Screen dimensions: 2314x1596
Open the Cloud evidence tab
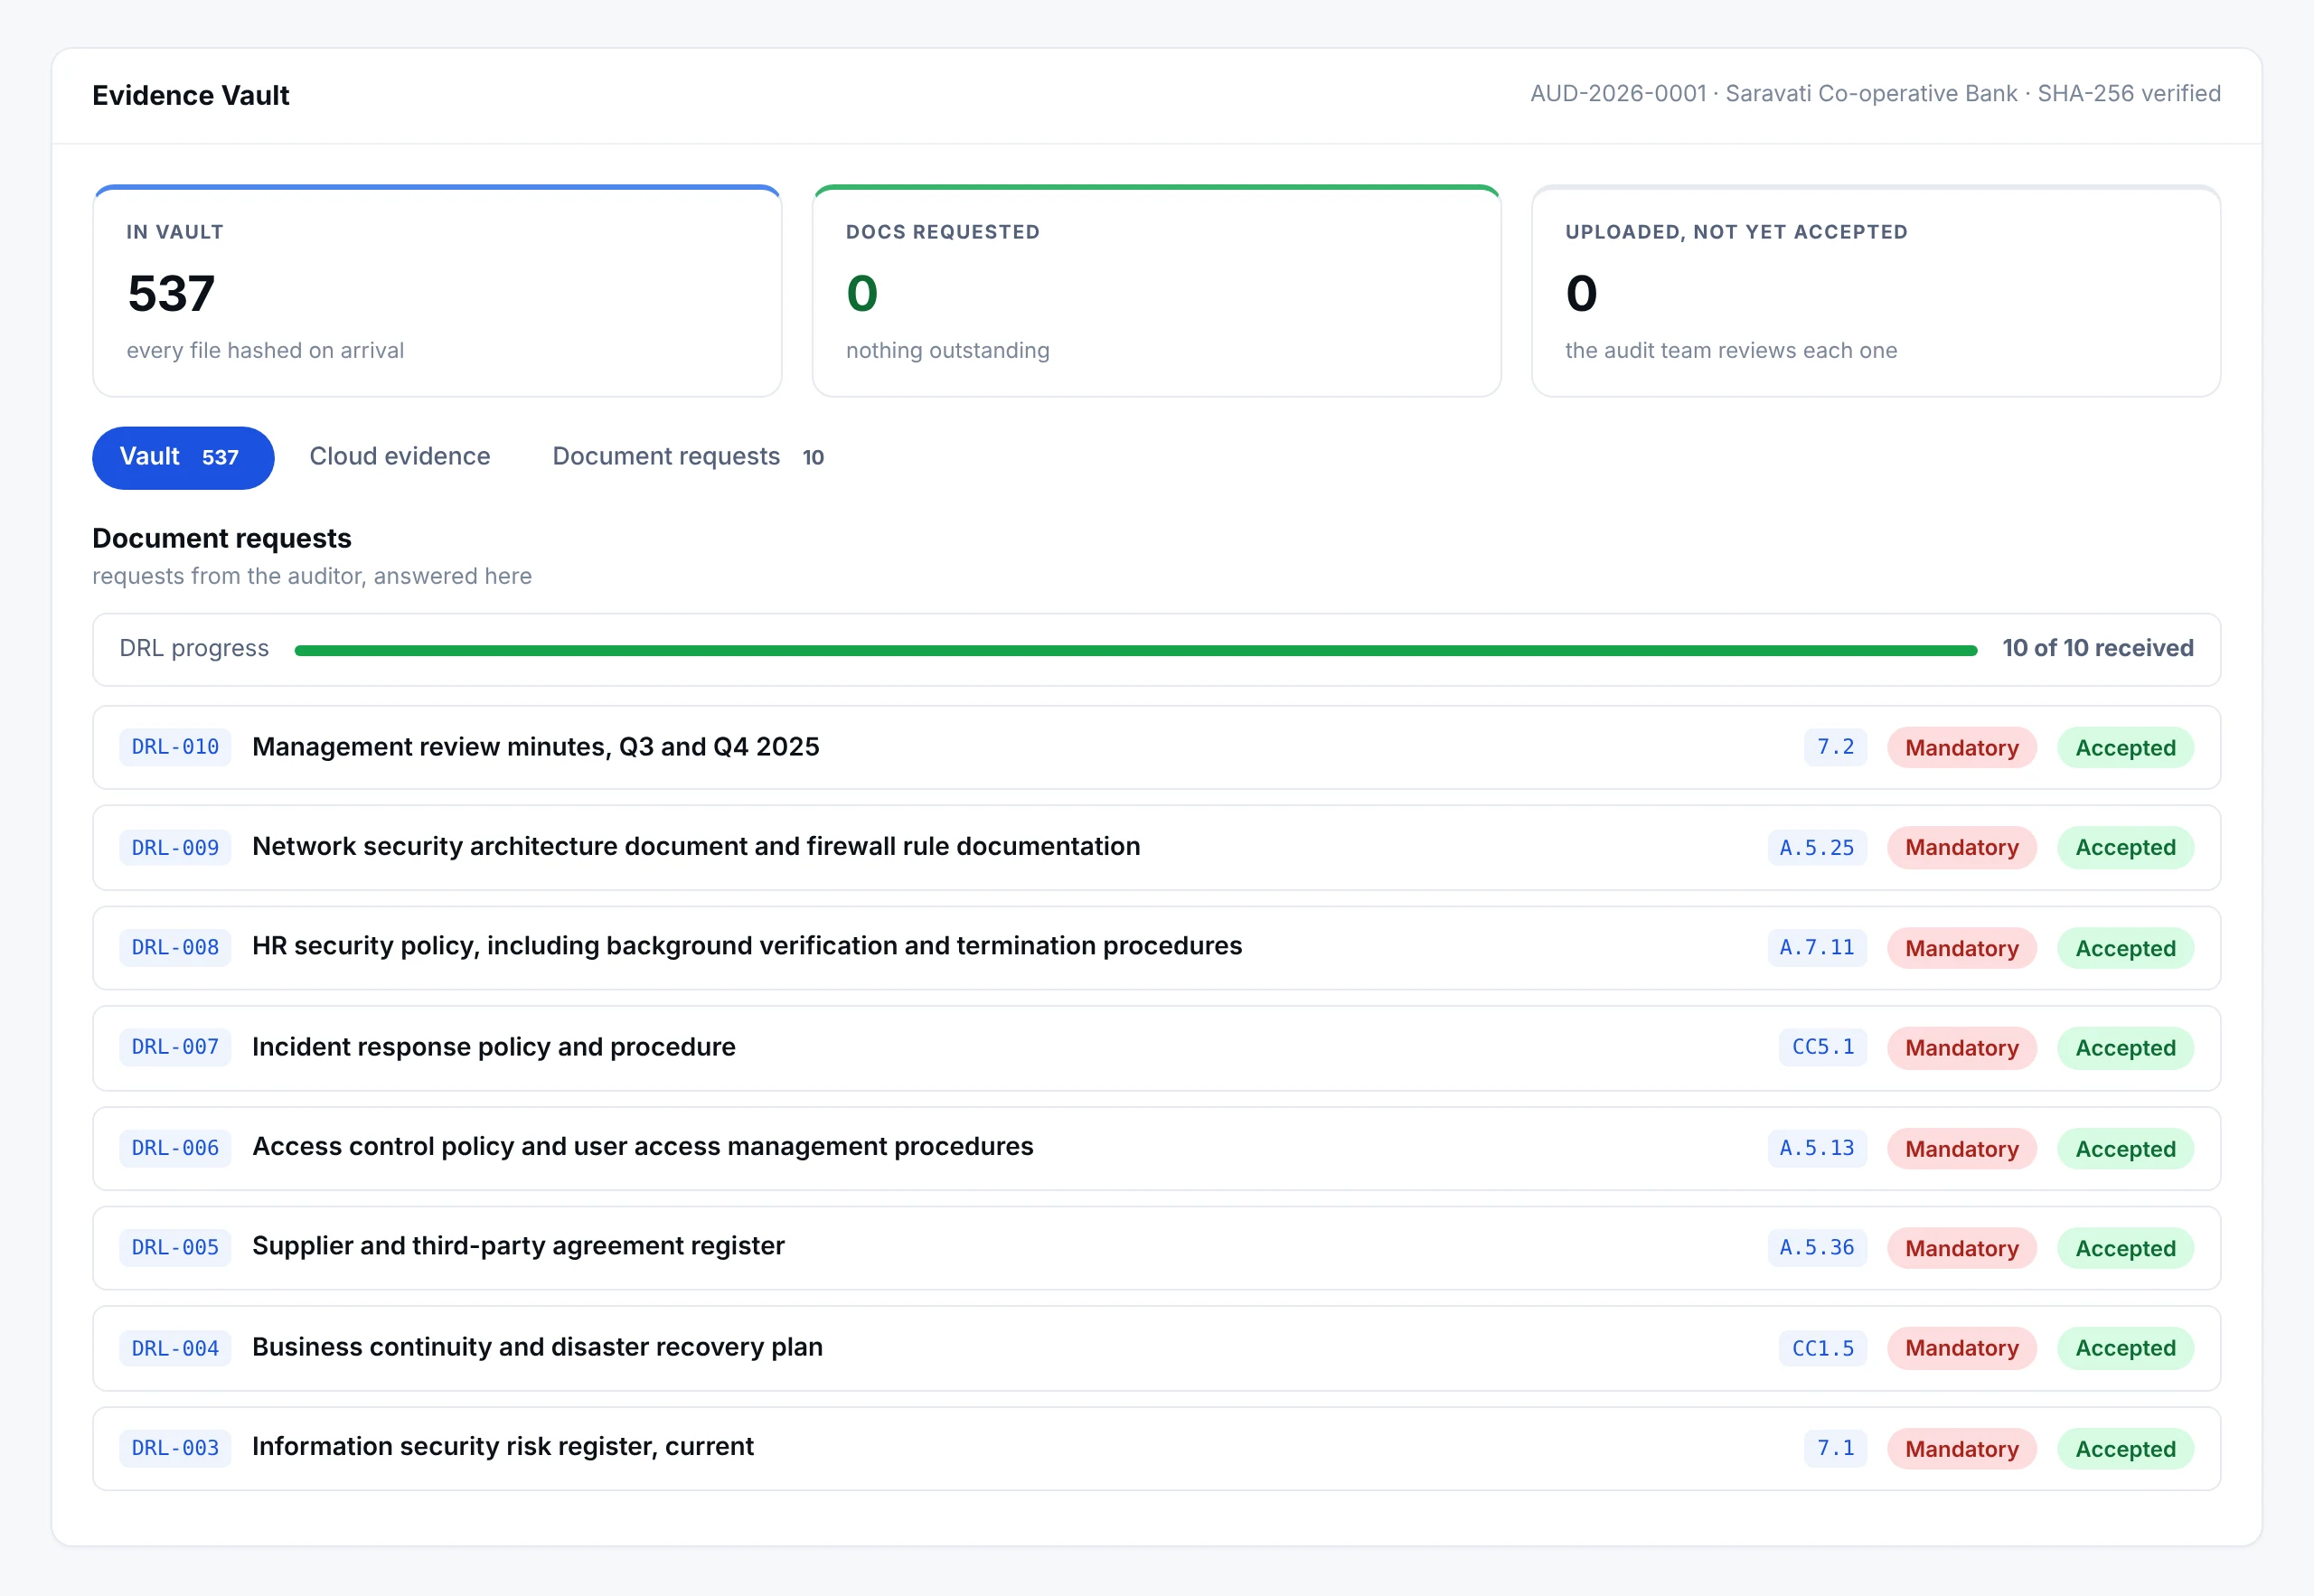(x=399, y=457)
